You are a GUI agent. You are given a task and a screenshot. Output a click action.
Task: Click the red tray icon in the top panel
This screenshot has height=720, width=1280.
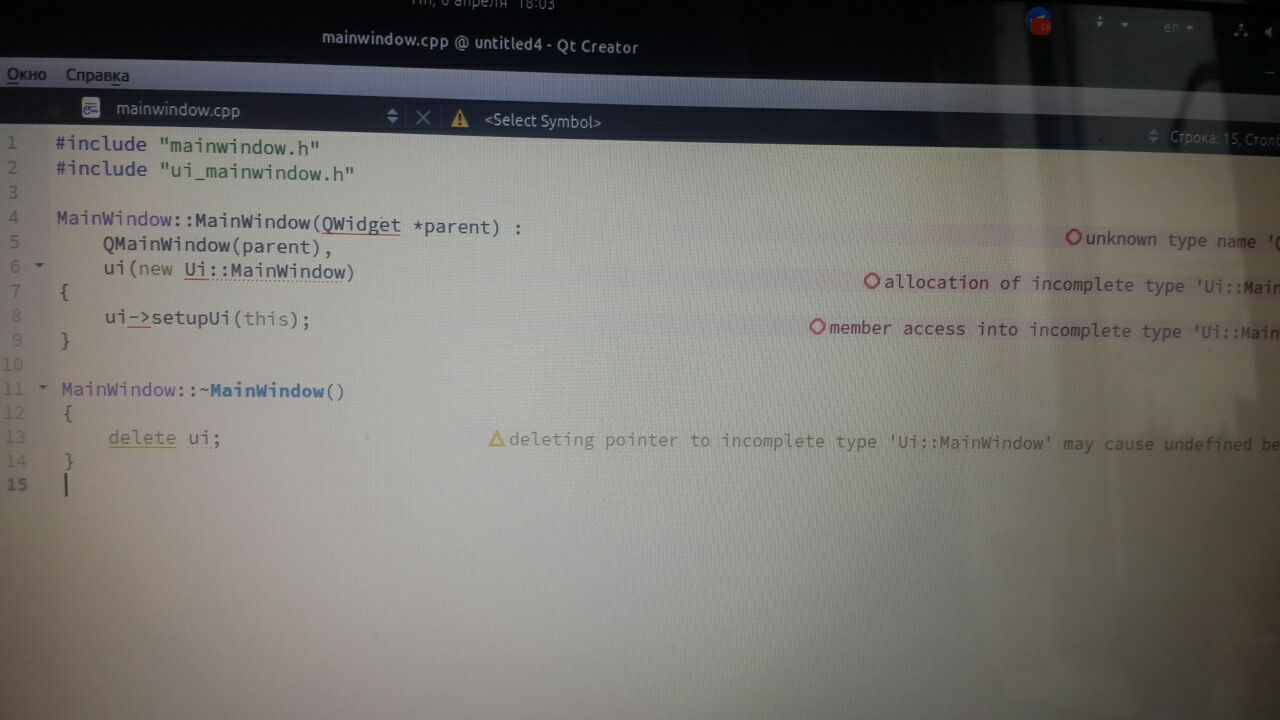pos(1040,22)
